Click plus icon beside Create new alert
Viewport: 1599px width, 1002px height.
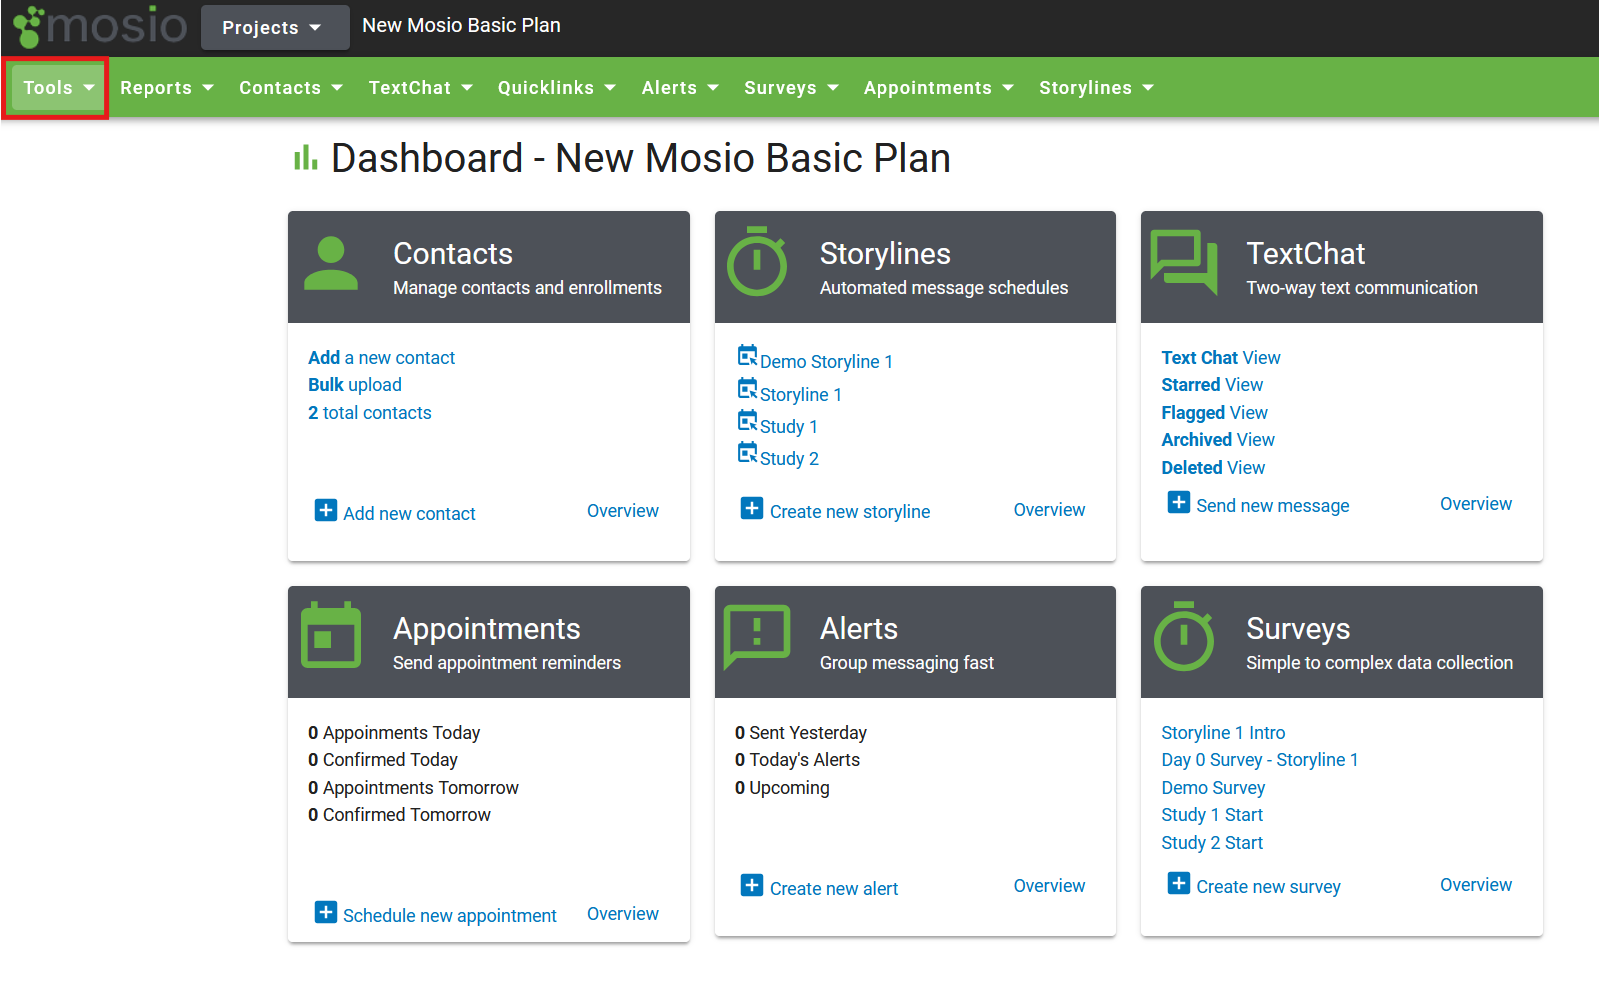tap(752, 885)
